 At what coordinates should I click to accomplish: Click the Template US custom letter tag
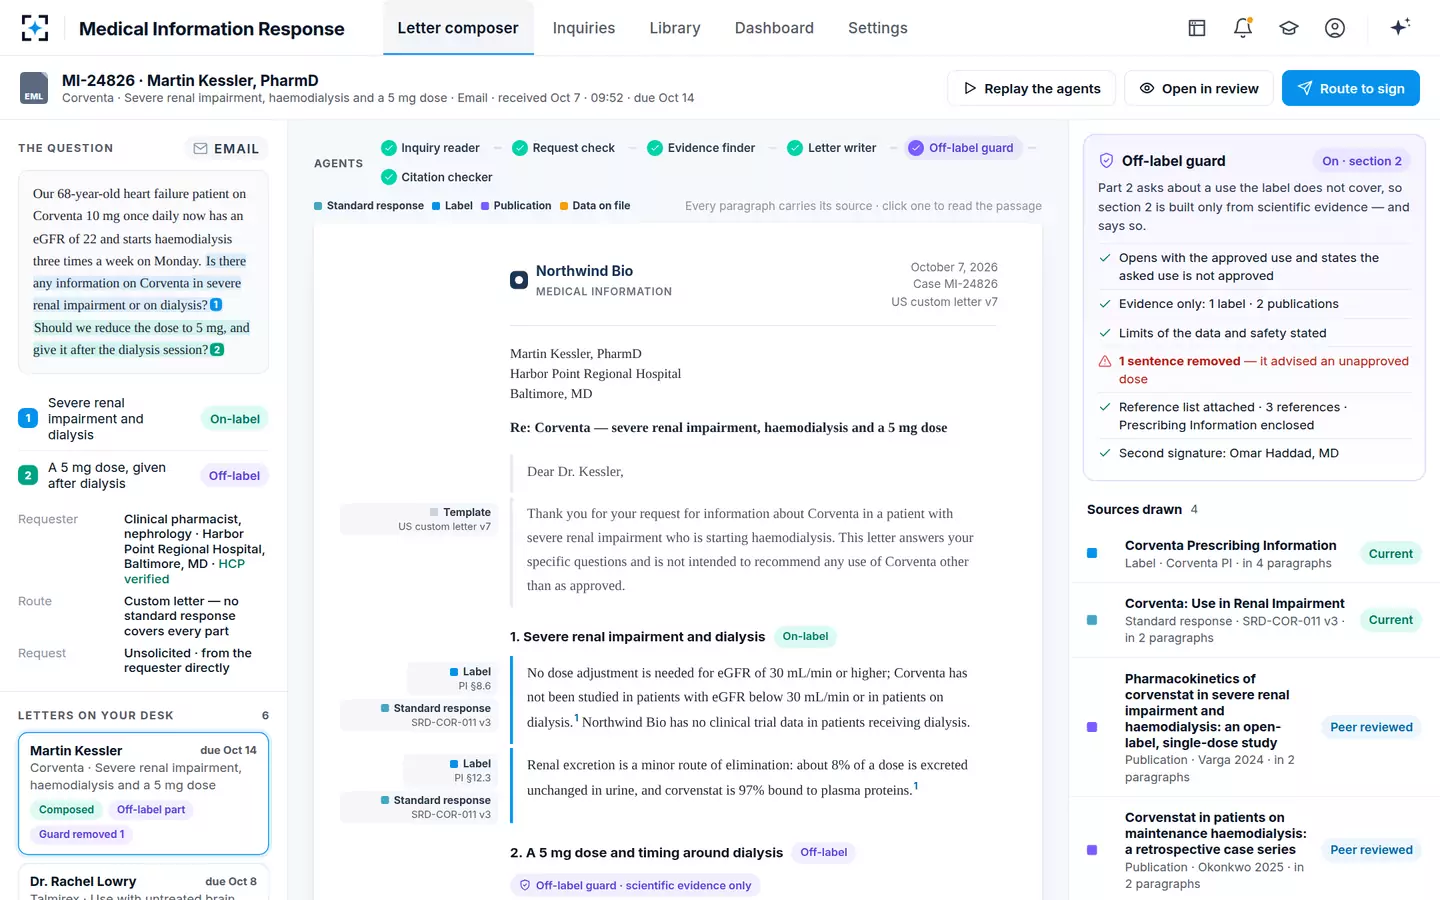click(x=418, y=519)
